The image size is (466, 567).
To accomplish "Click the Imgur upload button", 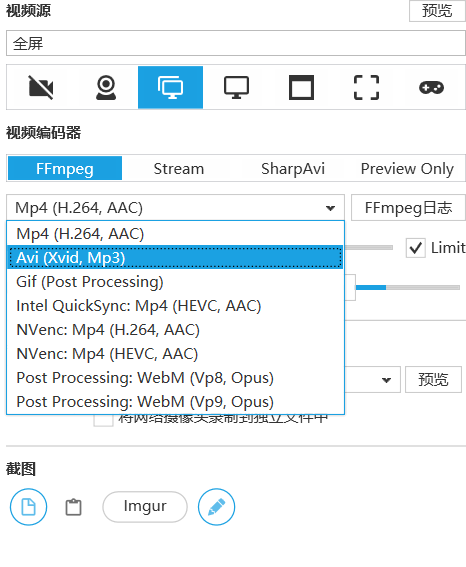I will coord(145,507).
